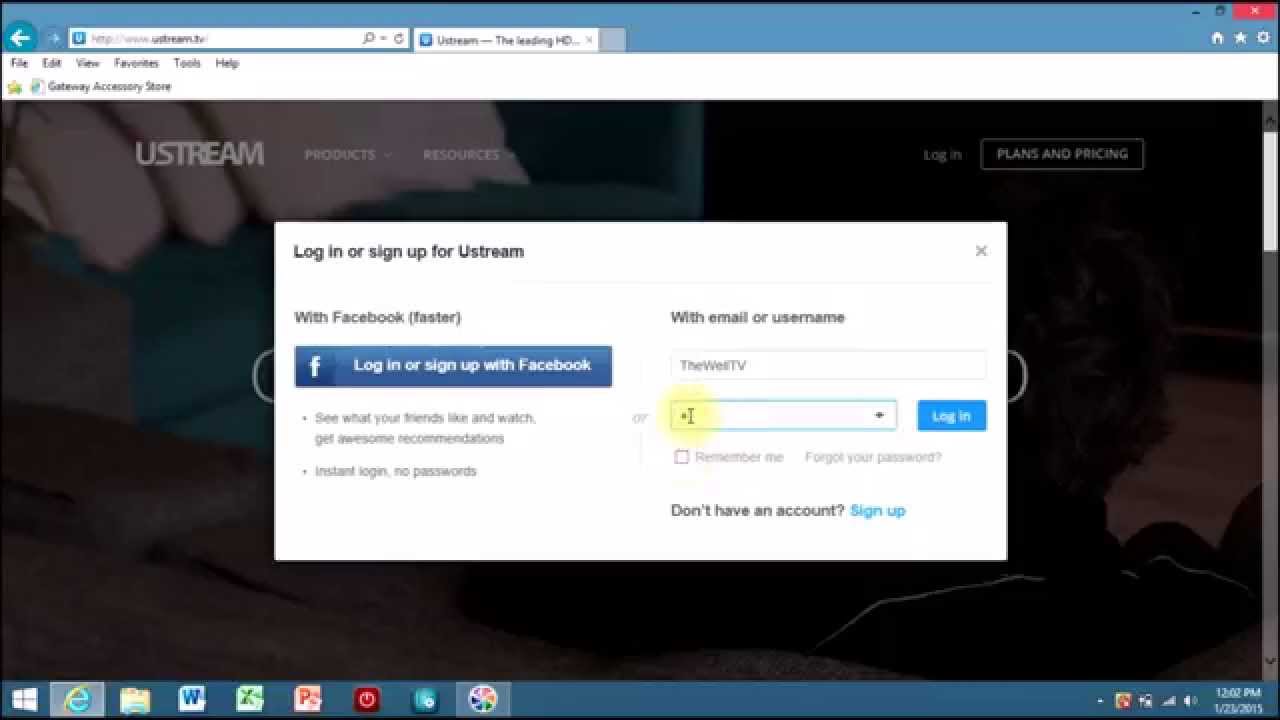Open the teal taskbar app icon
The height and width of the screenshot is (720, 1280).
tap(425, 699)
